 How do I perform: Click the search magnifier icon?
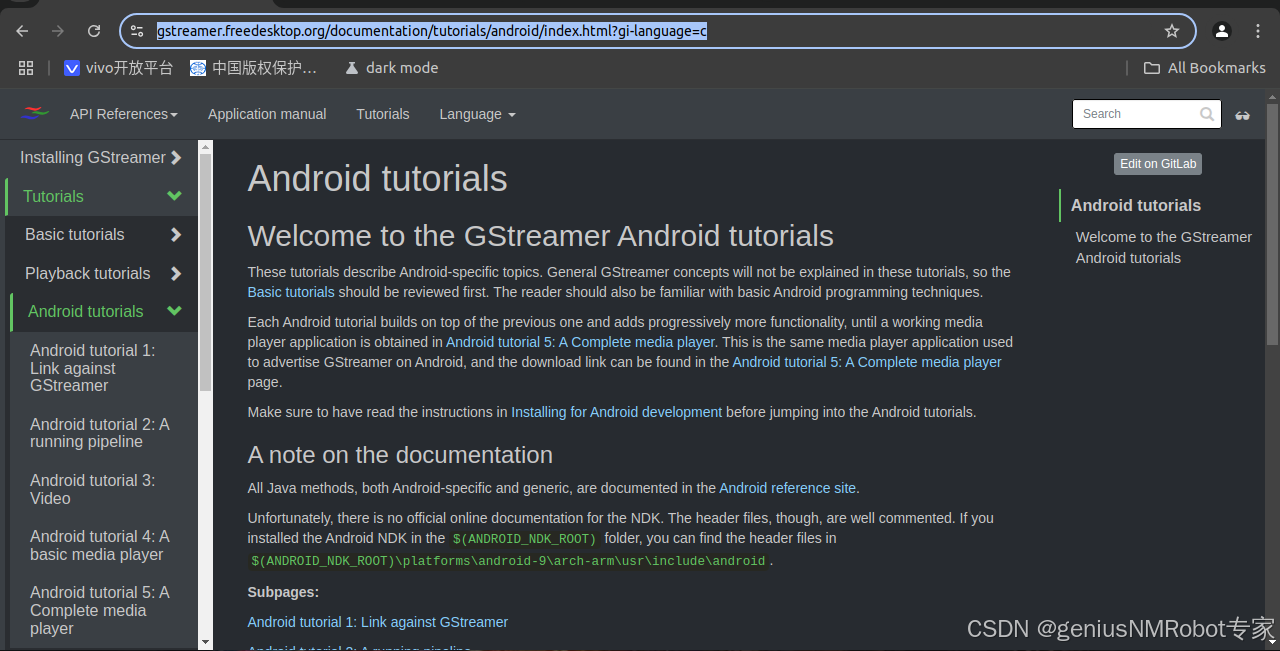(1208, 114)
